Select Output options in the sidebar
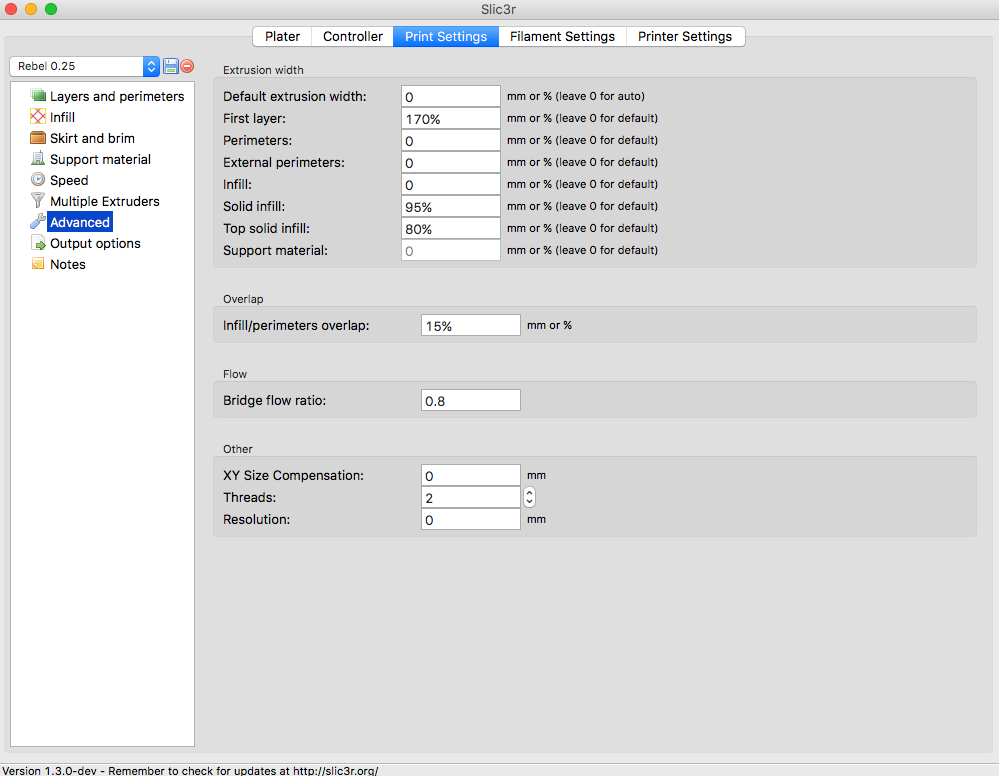This screenshot has height=776, width=999. pyautogui.click(x=95, y=243)
